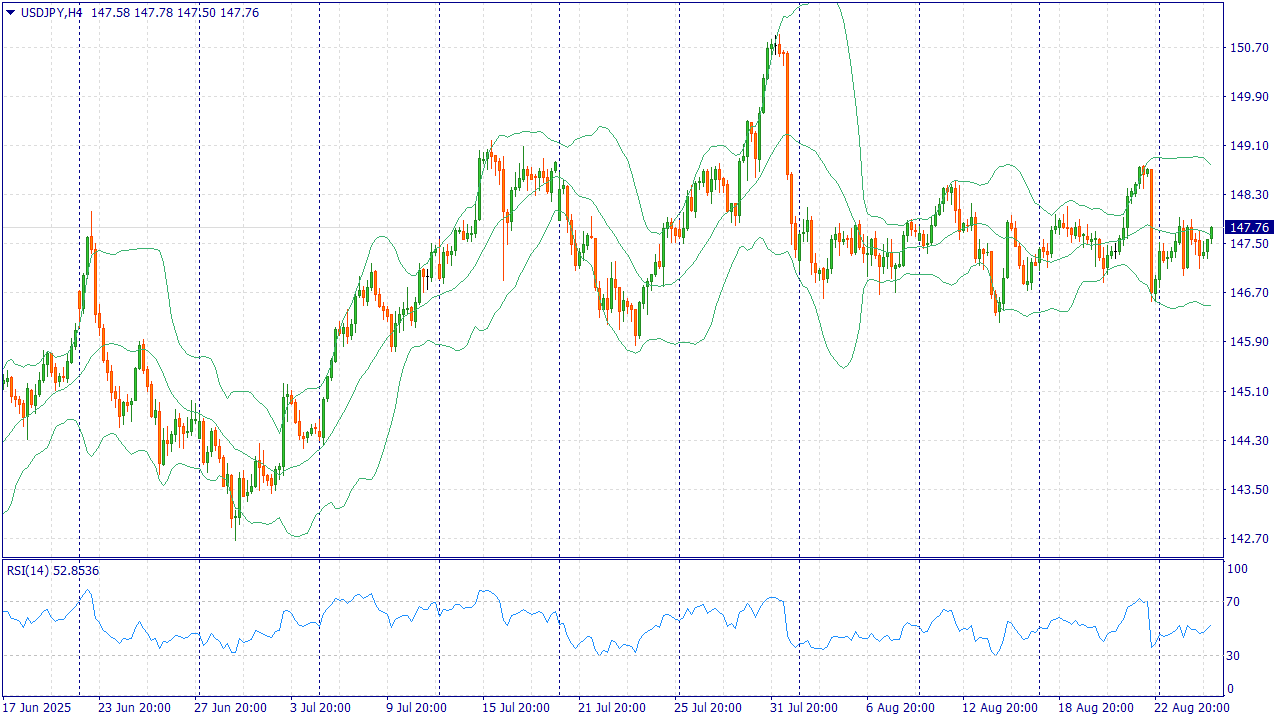The width and height of the screenshot is (1280, 720).
Task: Click the 149.10 price axis label
Action: pyautogui.click(x=1248, y=146)
